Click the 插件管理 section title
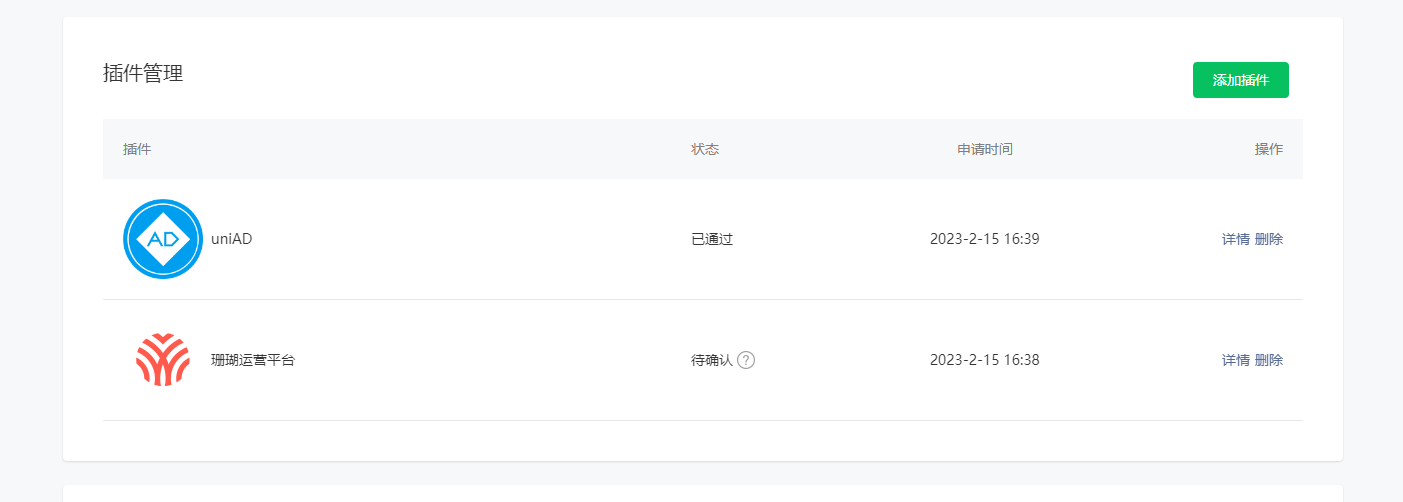 pyautogui.click(x=143, y=73)
